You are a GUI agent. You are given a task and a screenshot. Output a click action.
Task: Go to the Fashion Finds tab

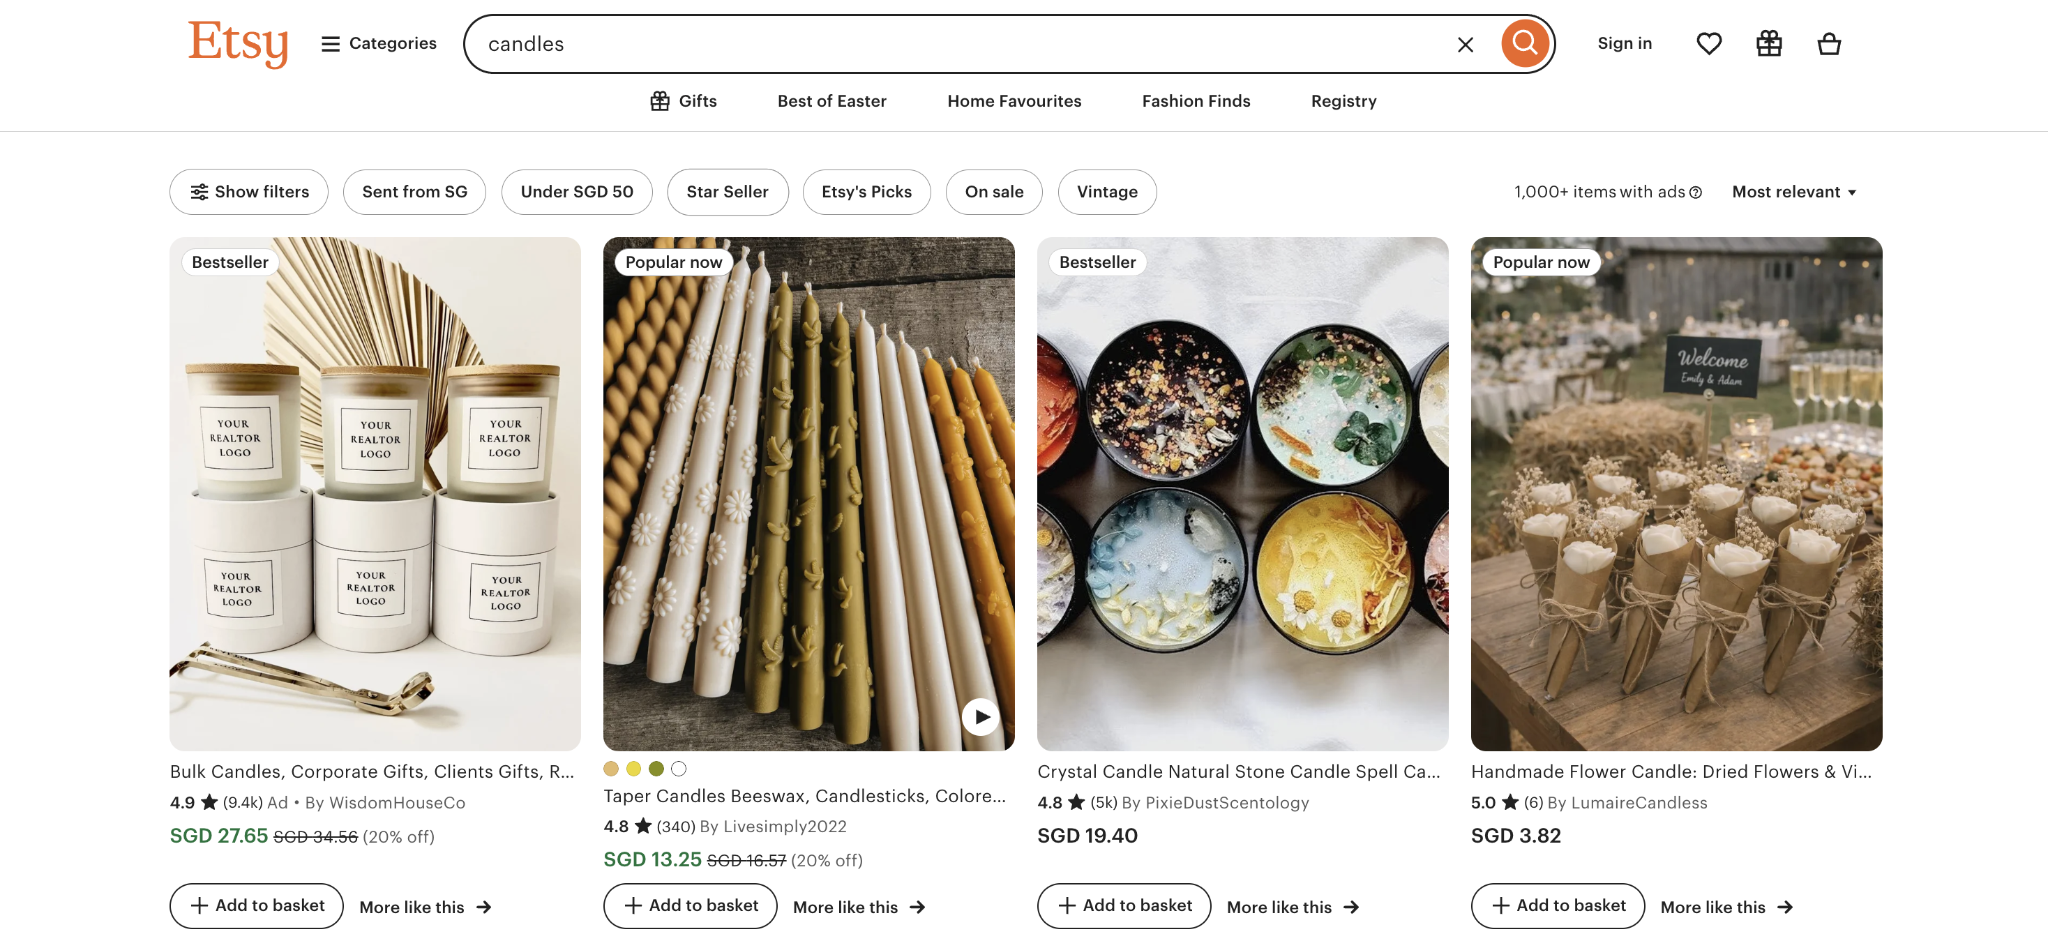click(x=1195, y=101)
